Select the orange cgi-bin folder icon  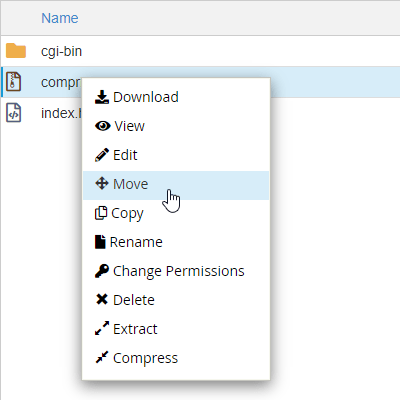16,50
